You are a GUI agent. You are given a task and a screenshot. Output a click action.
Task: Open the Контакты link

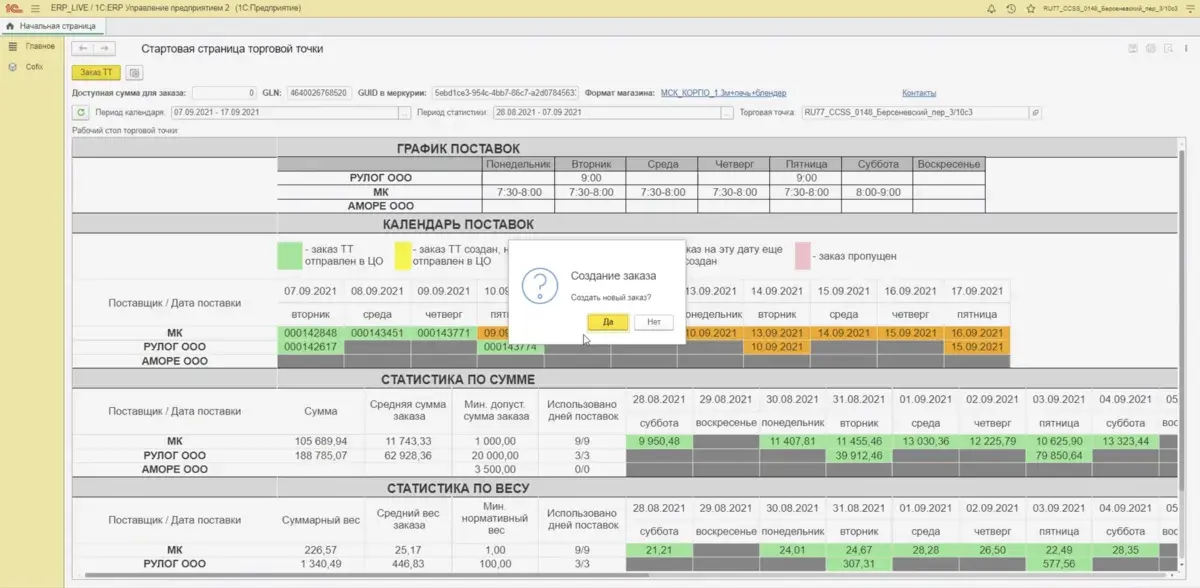(x=919, y=93)
